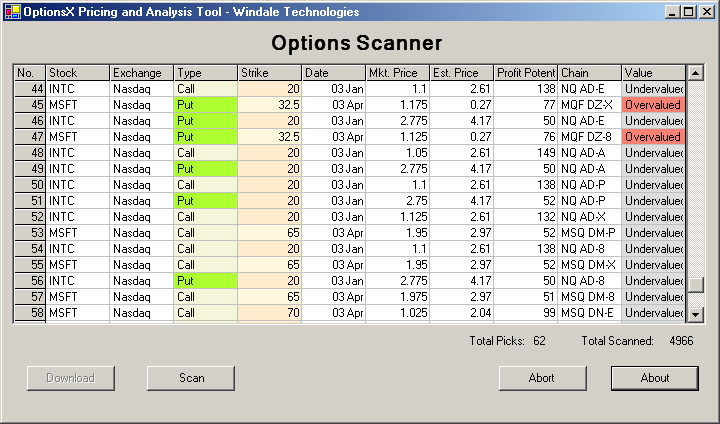Click the Est. Price column header
The width and height of the screenshot is (720, 424).
coord(461,73)
